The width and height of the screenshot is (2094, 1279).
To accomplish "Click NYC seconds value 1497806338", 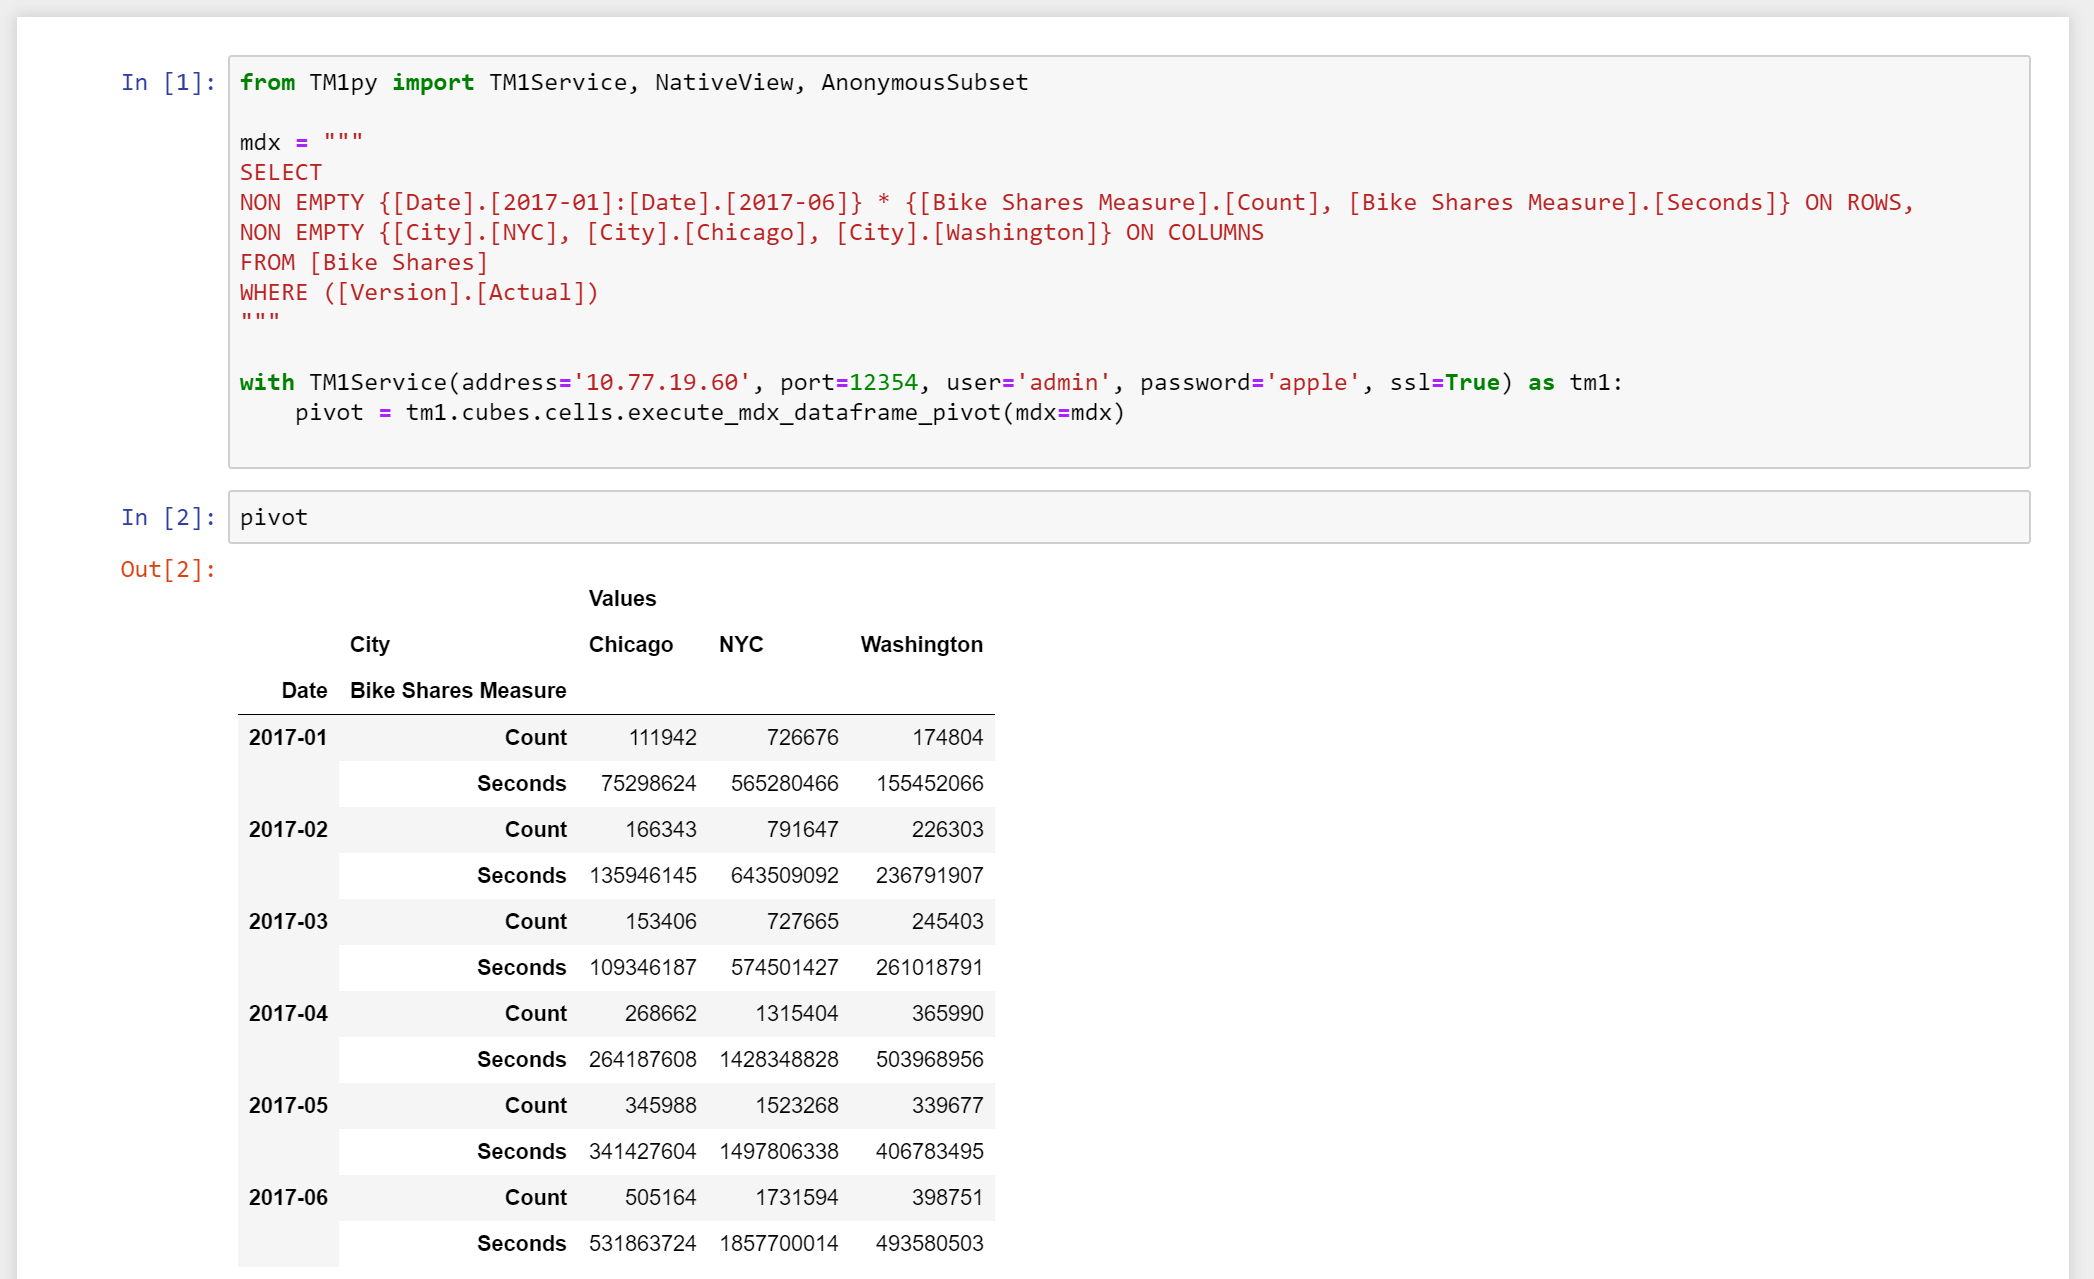I will tap(778, 1151).
